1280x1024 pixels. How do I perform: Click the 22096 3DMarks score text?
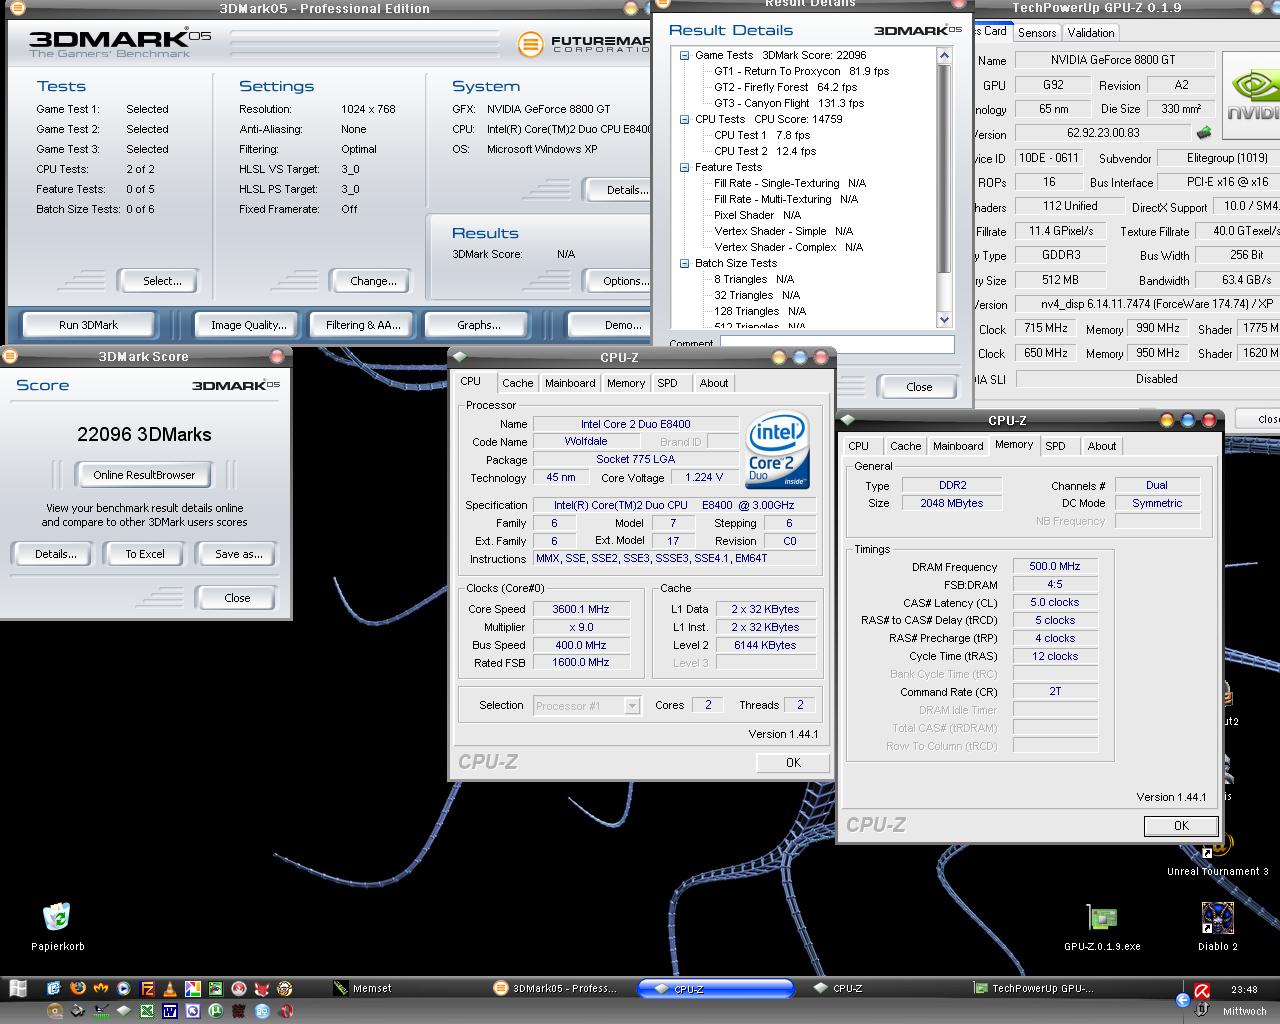tap(144, 434)
